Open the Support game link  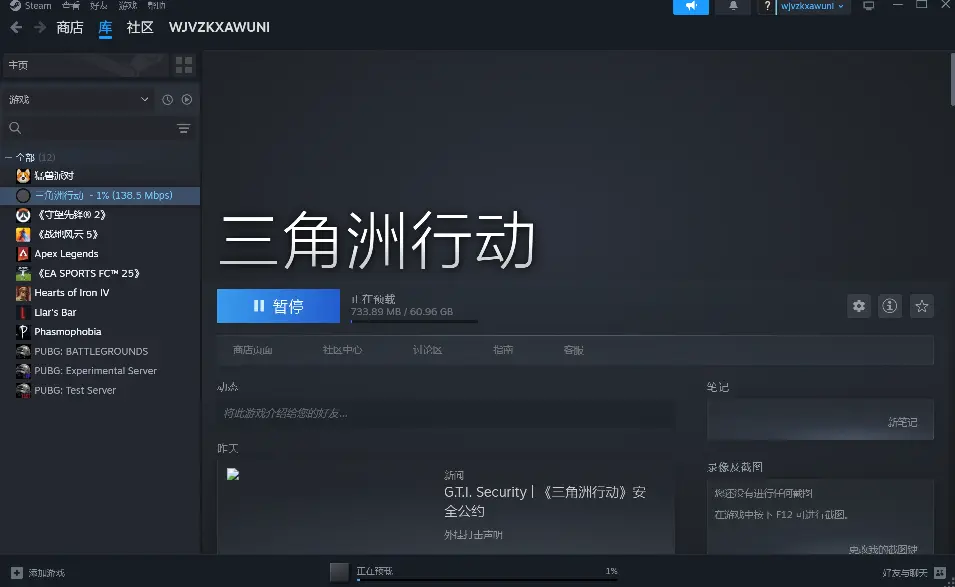[573, 350]
